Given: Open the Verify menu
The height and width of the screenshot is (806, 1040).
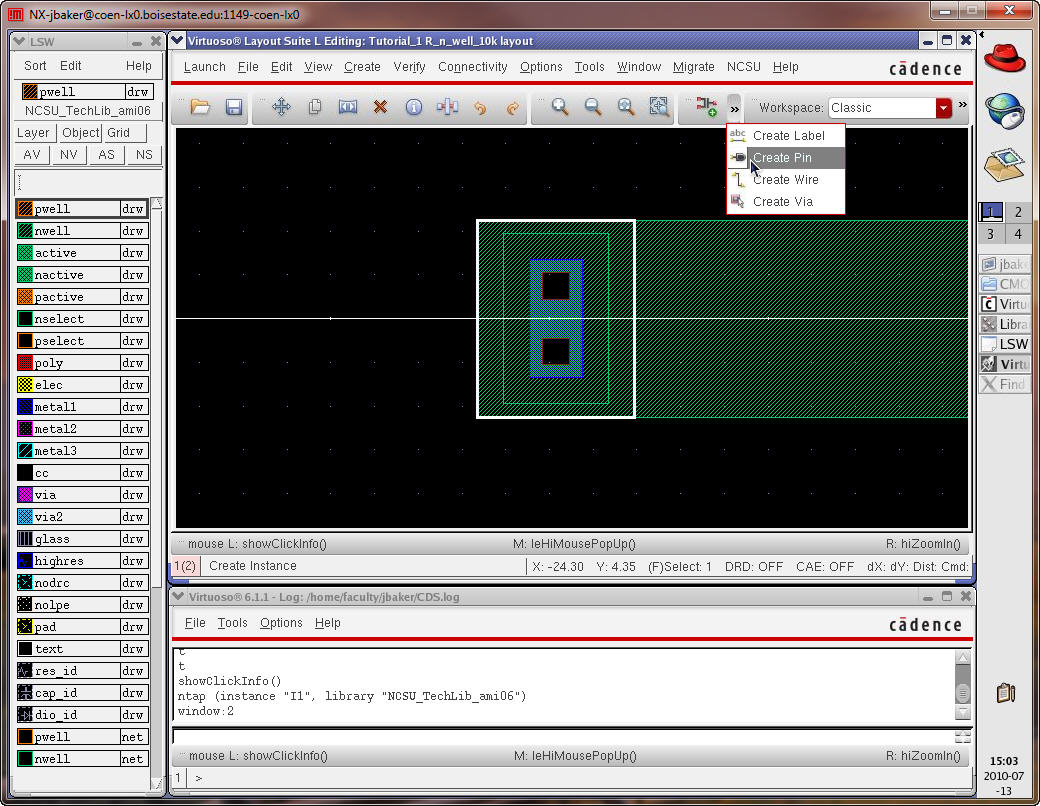Looking at the screenshot, I should [409, 67].
